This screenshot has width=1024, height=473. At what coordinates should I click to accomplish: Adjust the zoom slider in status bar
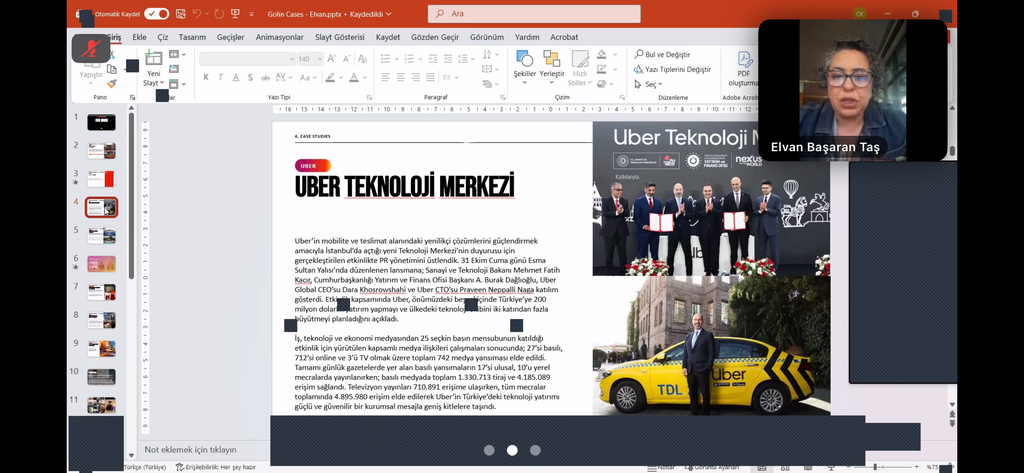[875, 467]
